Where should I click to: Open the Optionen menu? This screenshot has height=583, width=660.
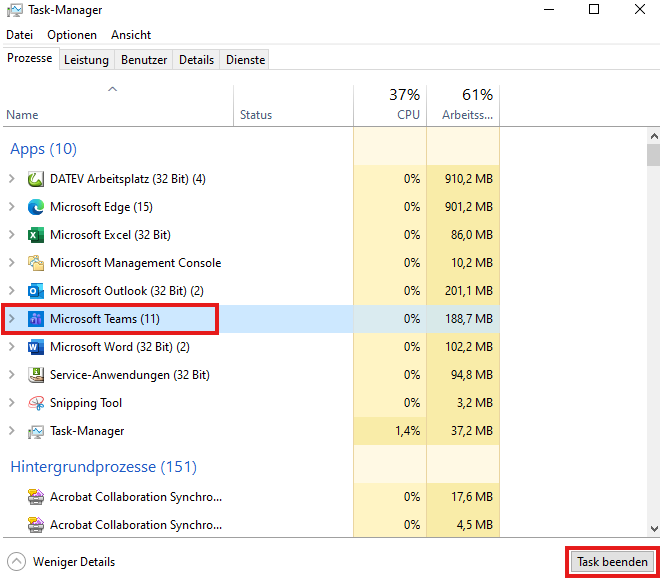tap(72, 35)
